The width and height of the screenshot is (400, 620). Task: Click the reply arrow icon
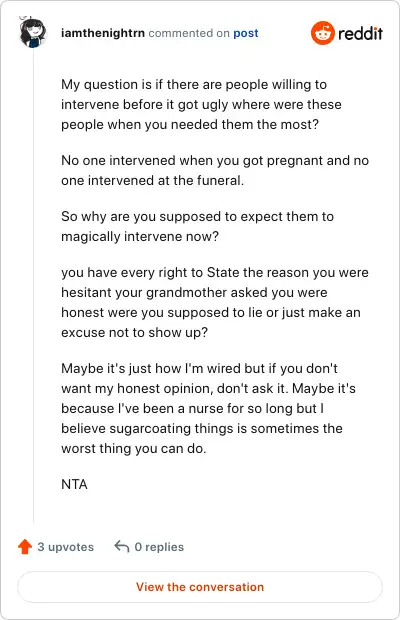point(122,546)
